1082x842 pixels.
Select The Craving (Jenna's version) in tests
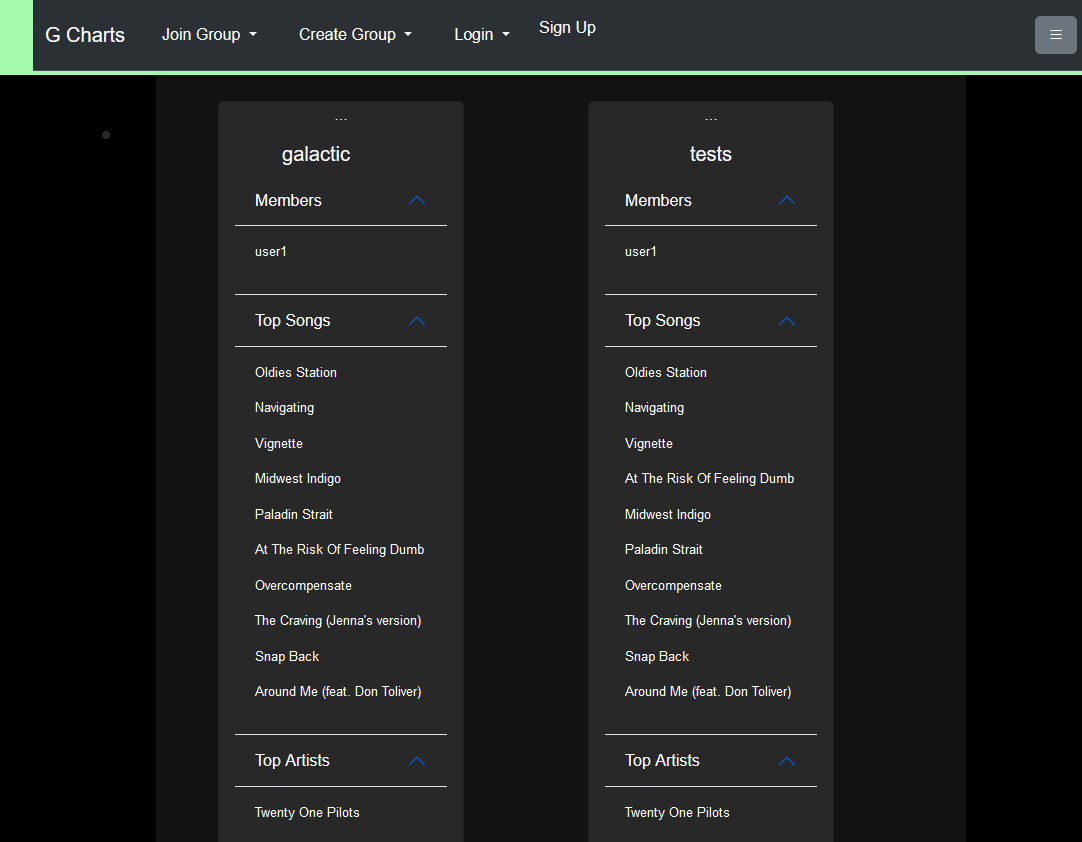[x=708, y=621]
